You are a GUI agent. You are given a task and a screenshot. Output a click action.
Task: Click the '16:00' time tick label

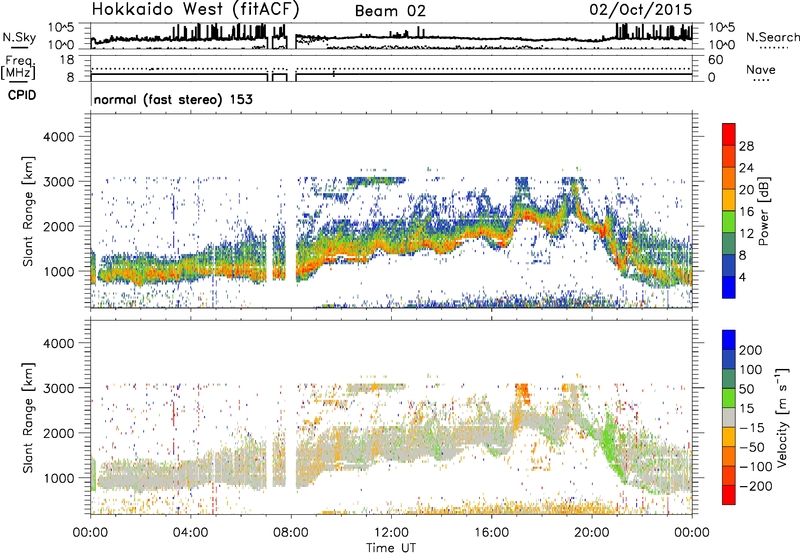point(491,533)
